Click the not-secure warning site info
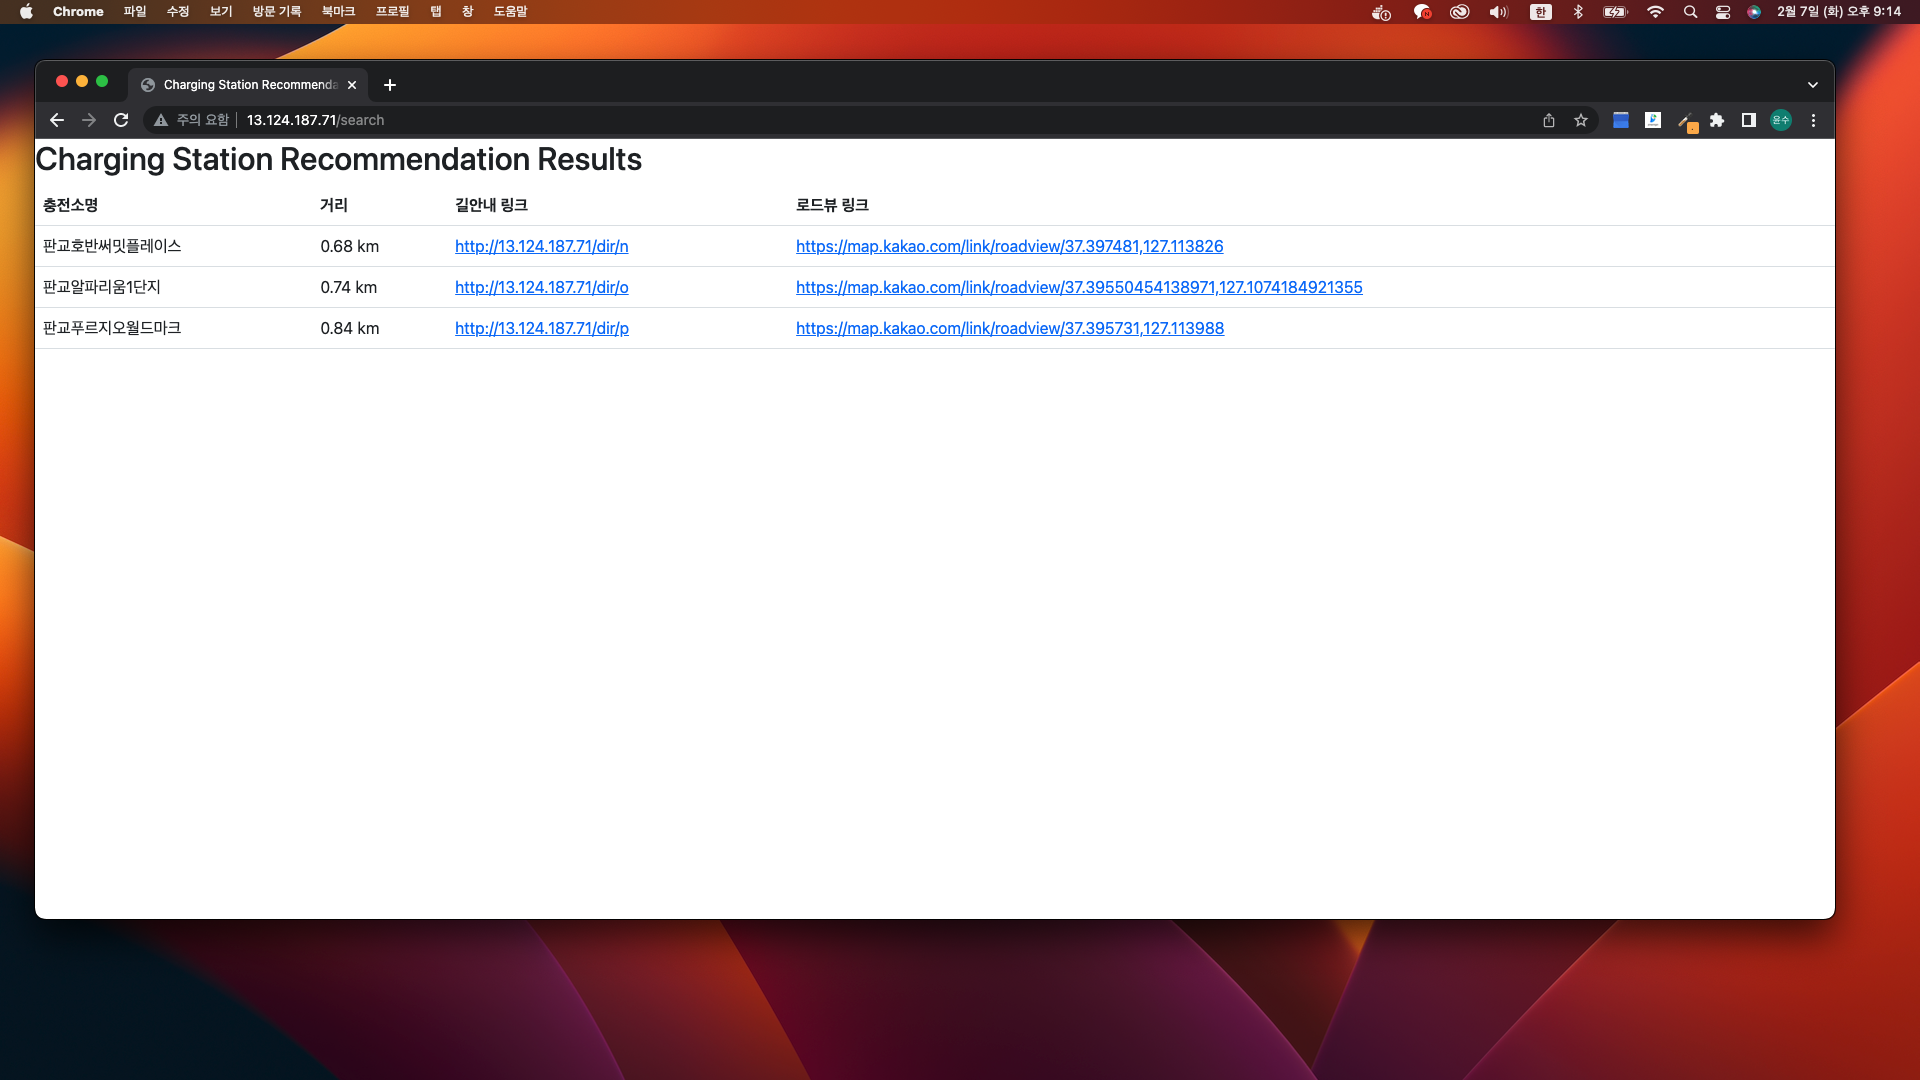Image resolution: width=1920 pixels, height=1080 pixels. click(191, 120)
